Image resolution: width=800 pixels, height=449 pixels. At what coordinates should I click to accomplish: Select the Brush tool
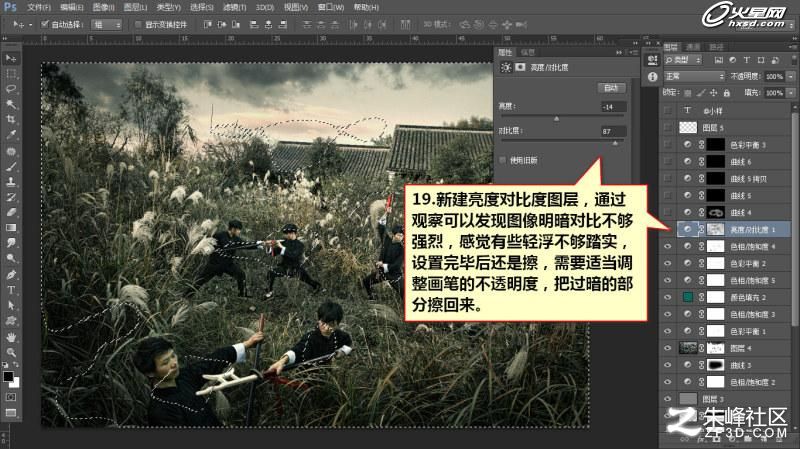(11, 167)
